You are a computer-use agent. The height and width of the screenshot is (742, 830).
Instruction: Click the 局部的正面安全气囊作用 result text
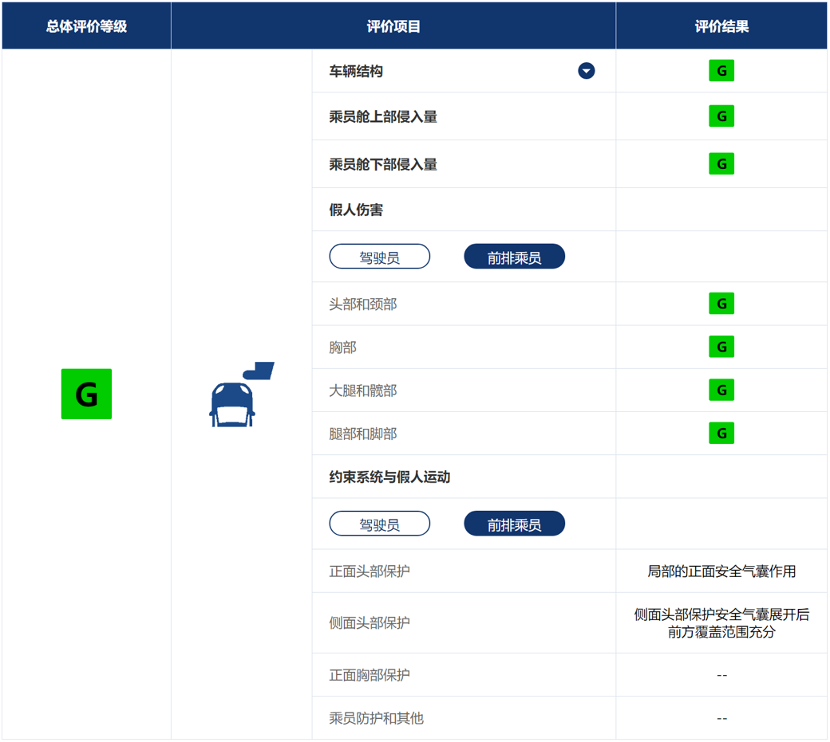pyautogui.click(x=721, y=571)
